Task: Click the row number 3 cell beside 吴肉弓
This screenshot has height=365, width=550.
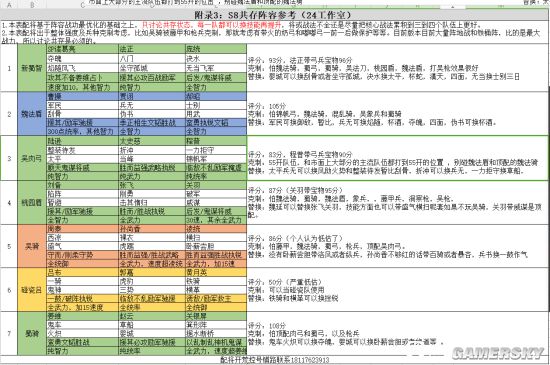Action: (9, 158)
